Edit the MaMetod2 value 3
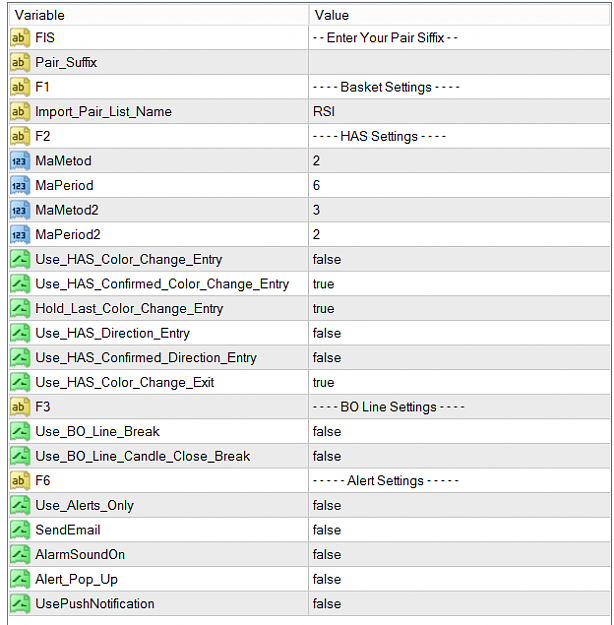 pyautogui.click(x=459, y=210)
